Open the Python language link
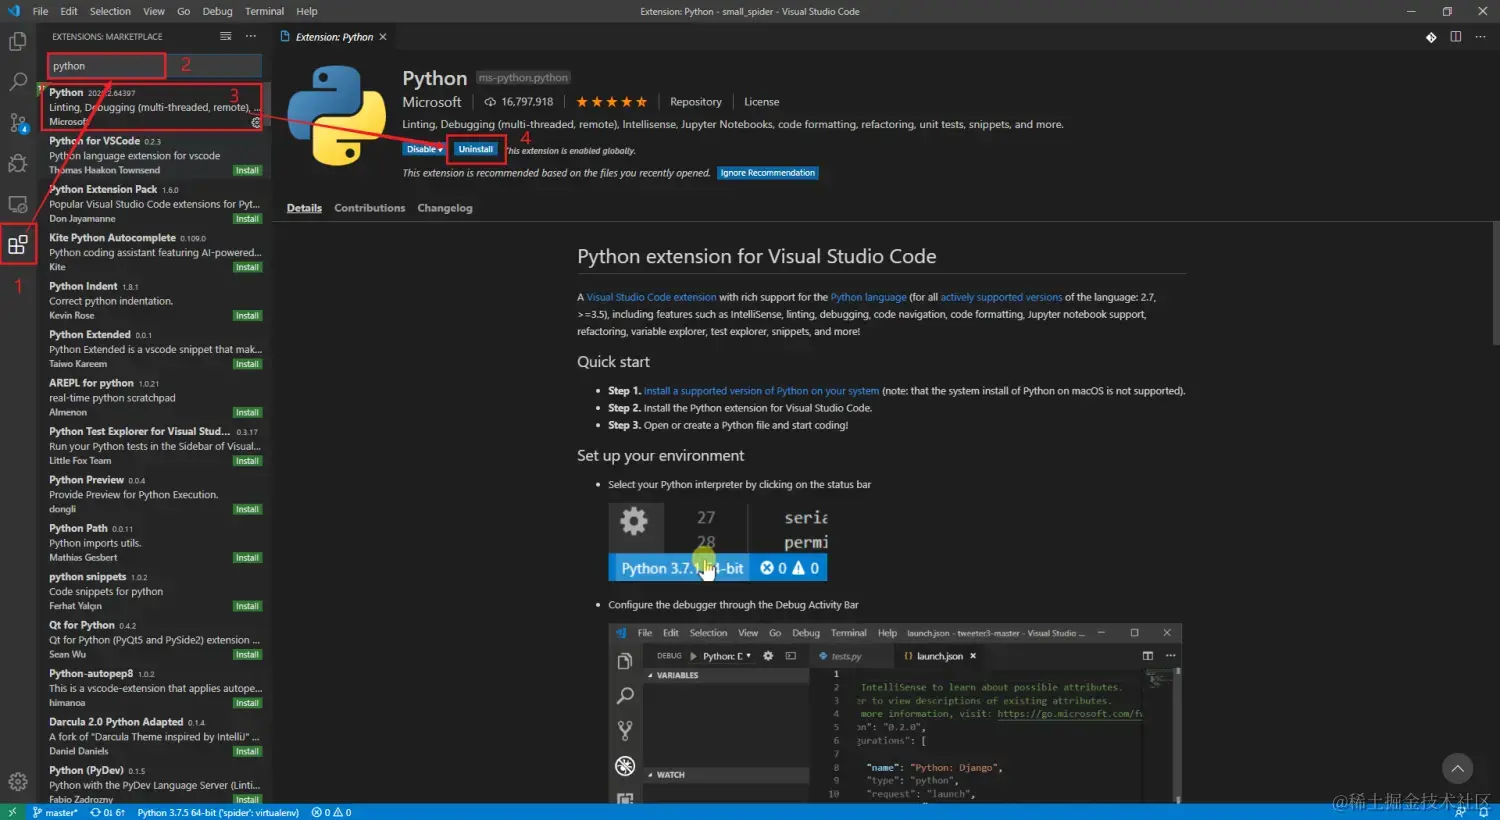The width and height of the screenshot is (1500, 820). [x=869, y=297]
